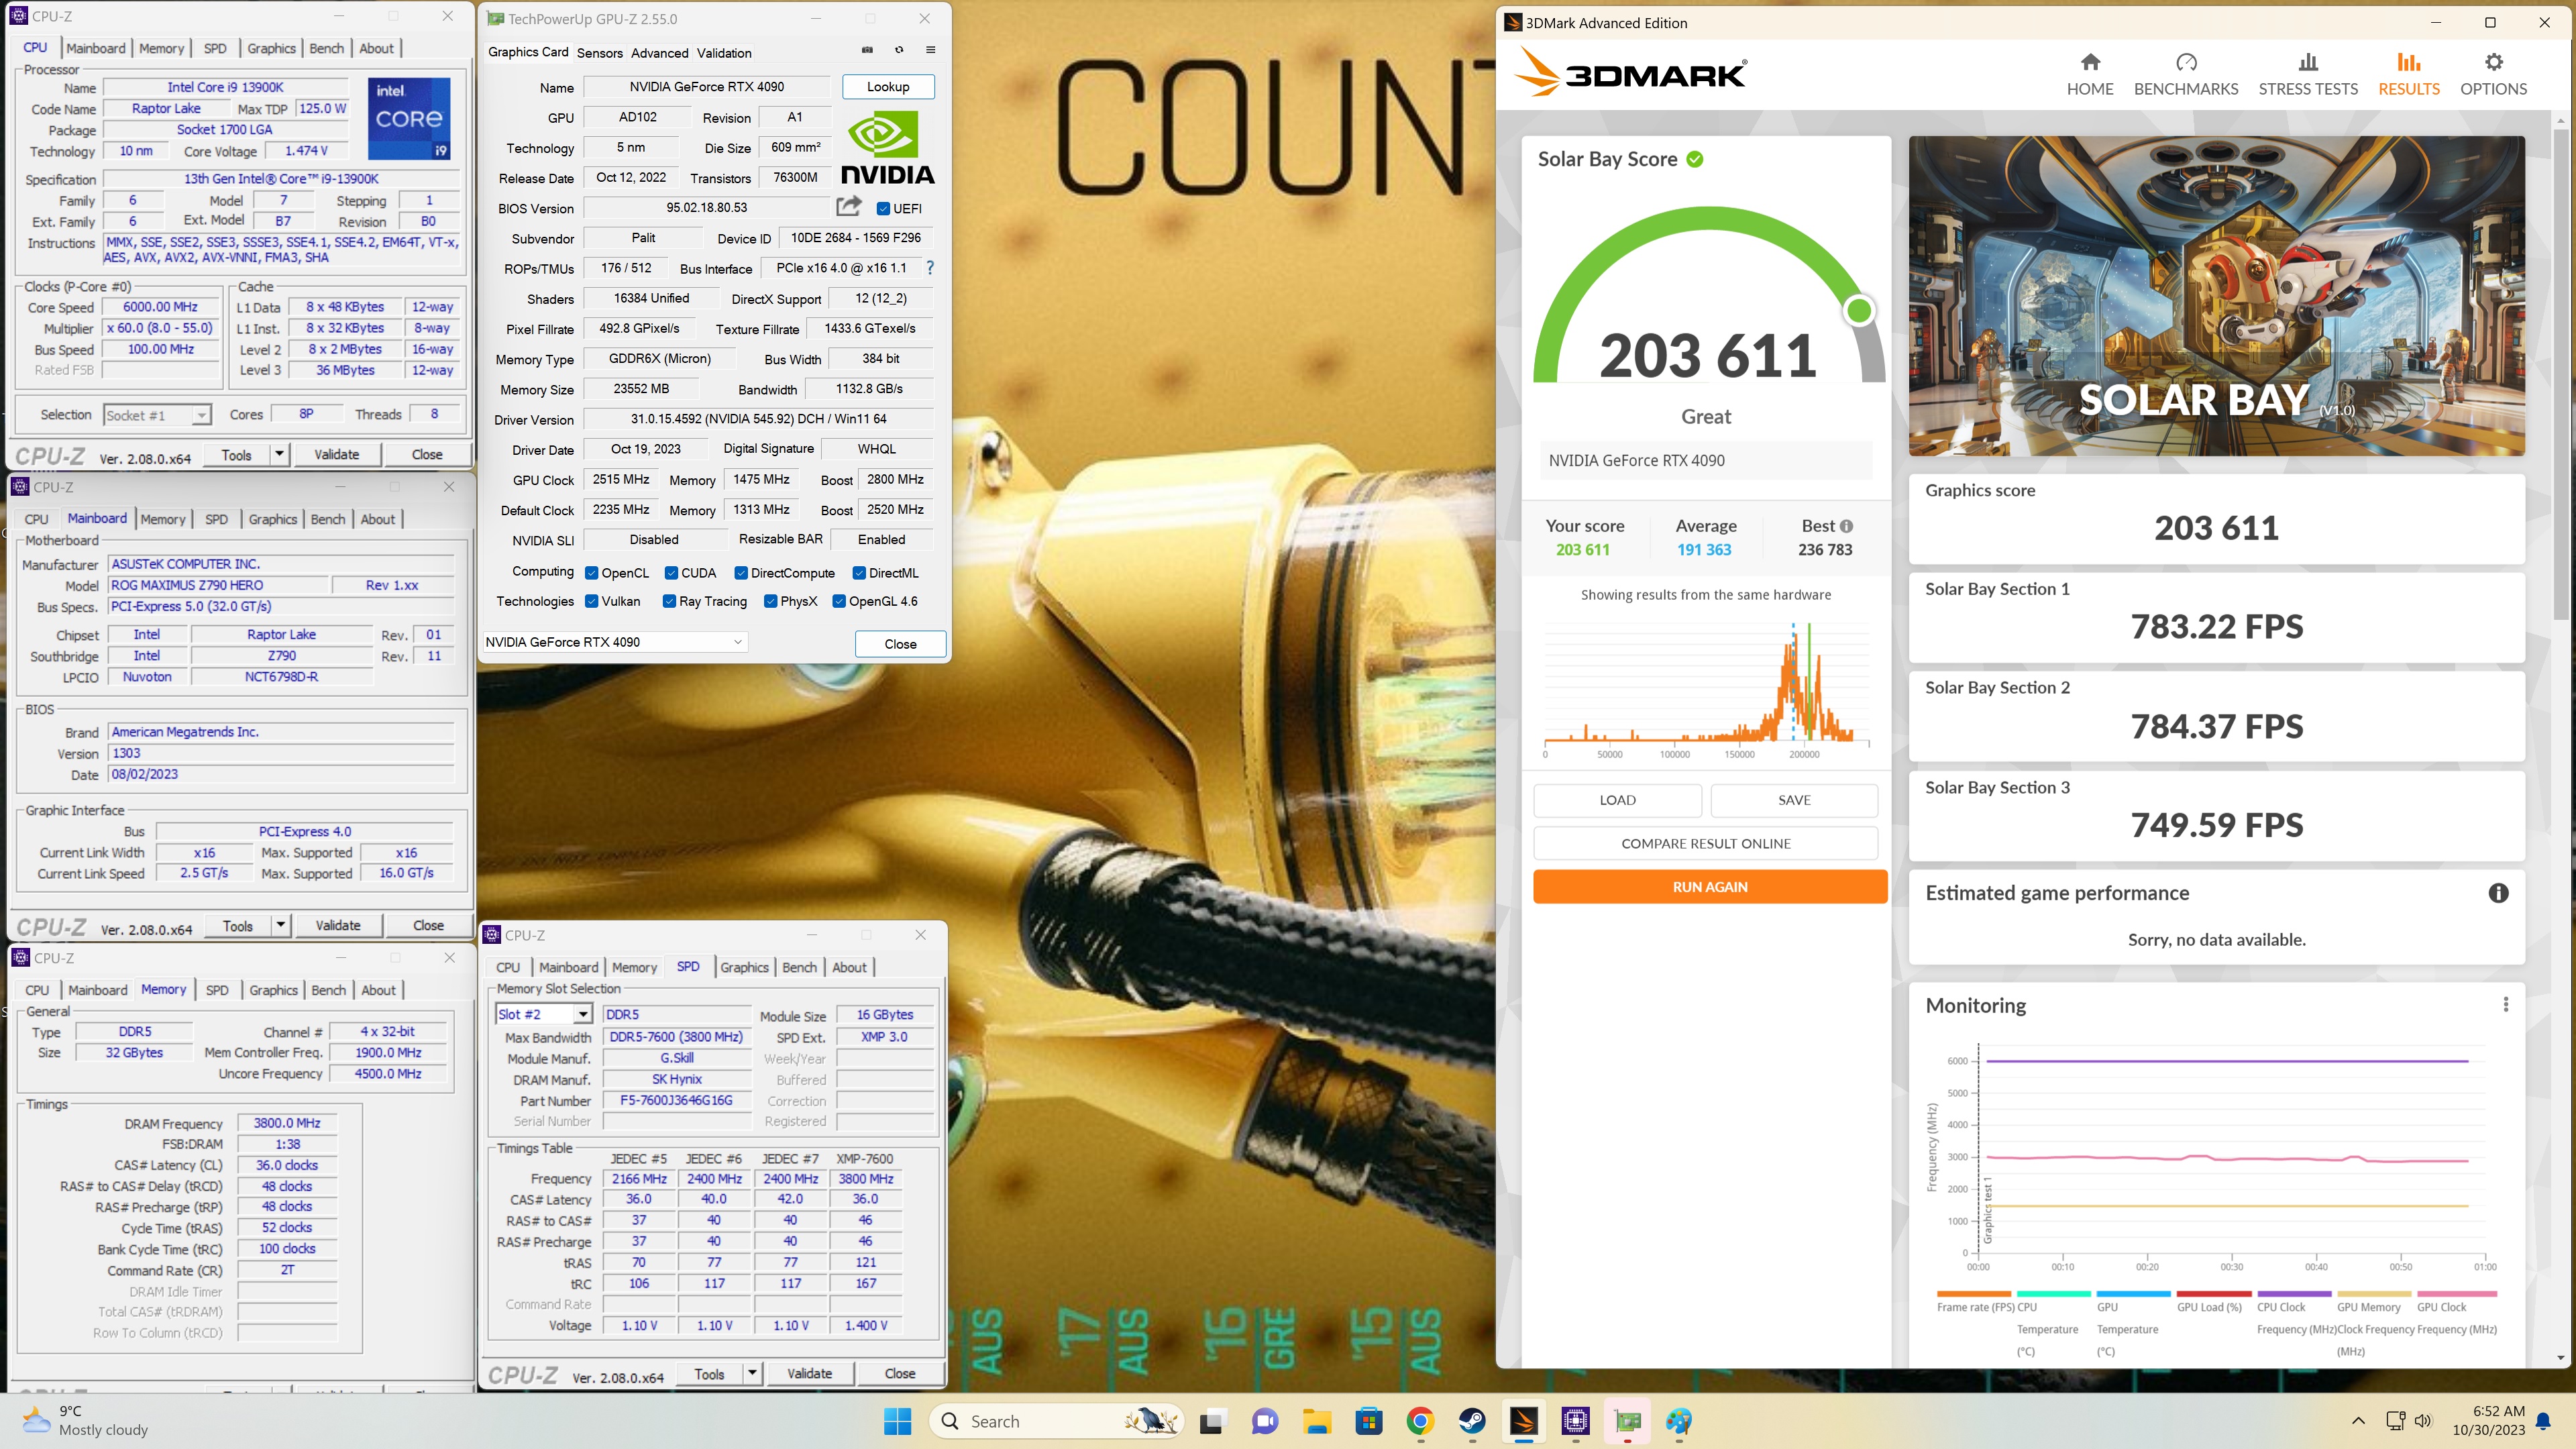2576x1449 pixels.
Task: Open GPU-Z hamburger menu
Action: (x=930, y=50)
